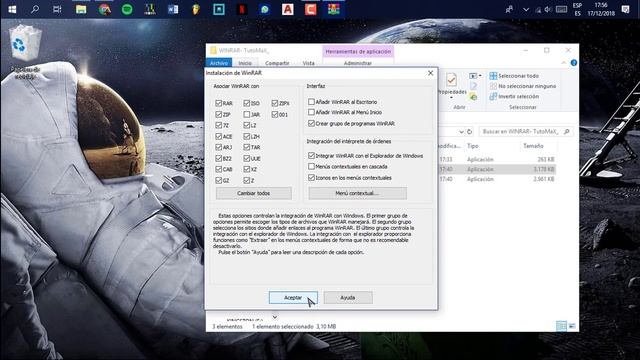Uncheck the 7Z association checkbox

tap(218, 125)
